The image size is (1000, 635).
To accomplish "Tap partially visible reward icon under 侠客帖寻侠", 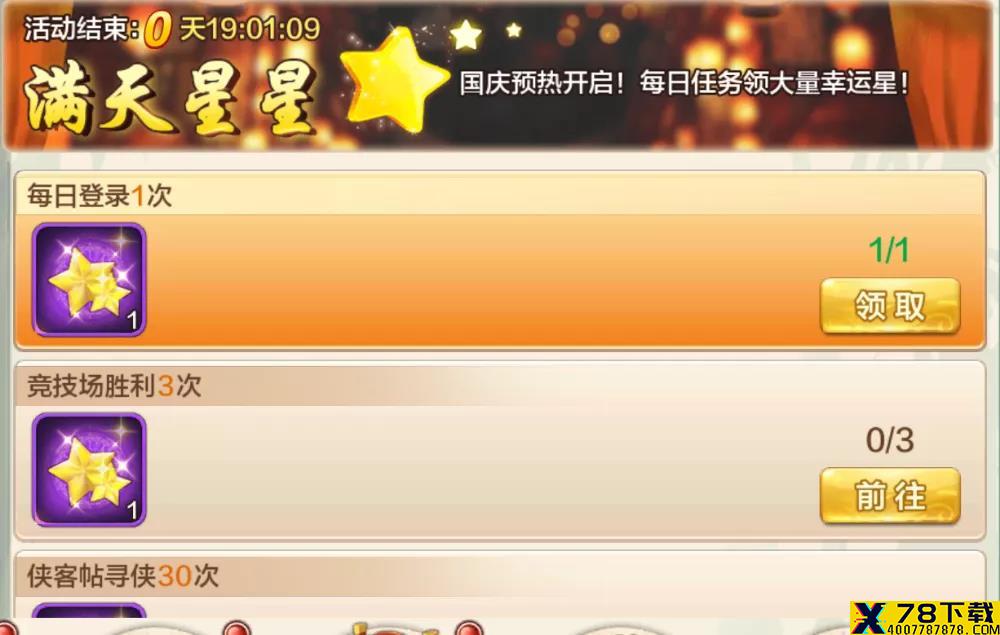I will (x=89, y=610).
